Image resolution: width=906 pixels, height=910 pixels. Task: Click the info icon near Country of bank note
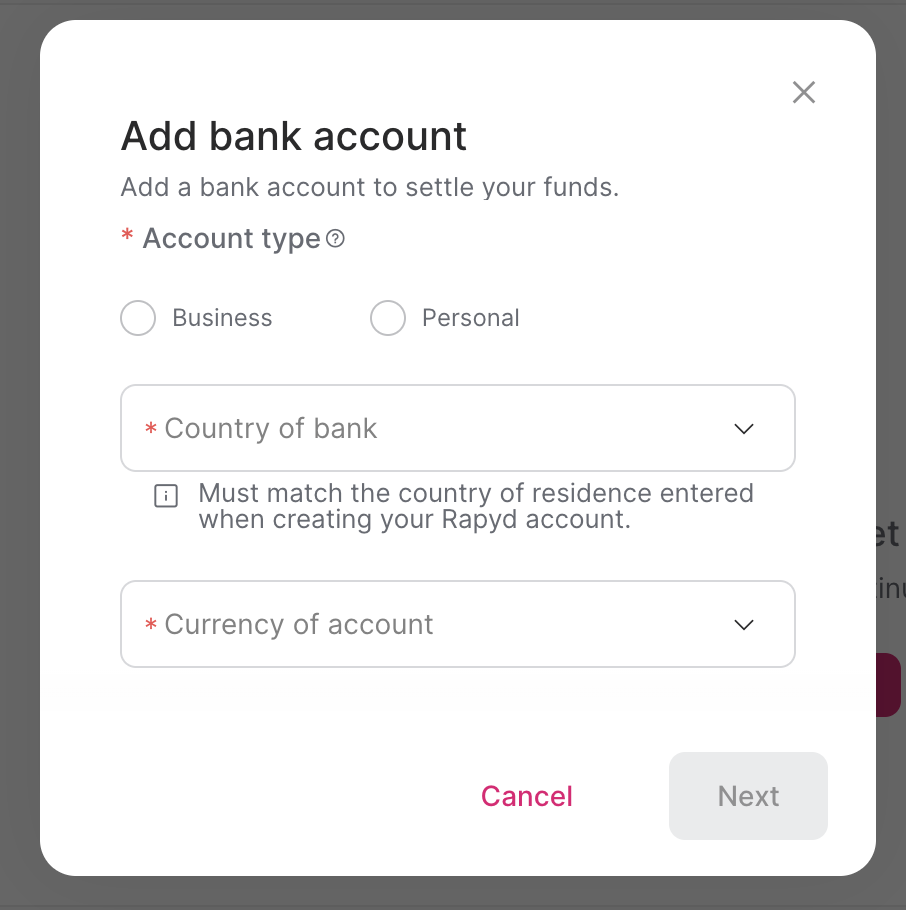(165, 495)
